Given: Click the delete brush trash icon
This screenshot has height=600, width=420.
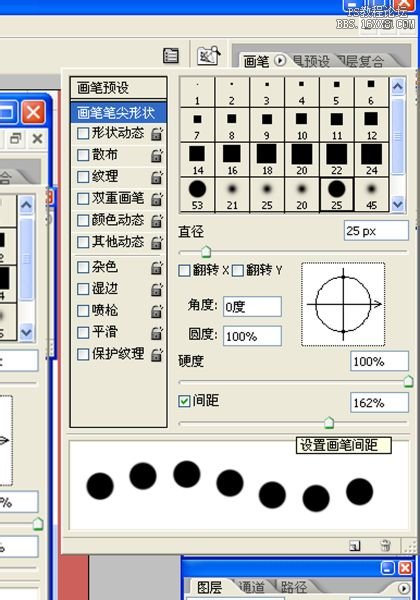Looking at the screenshot, I should click(386, 545).
